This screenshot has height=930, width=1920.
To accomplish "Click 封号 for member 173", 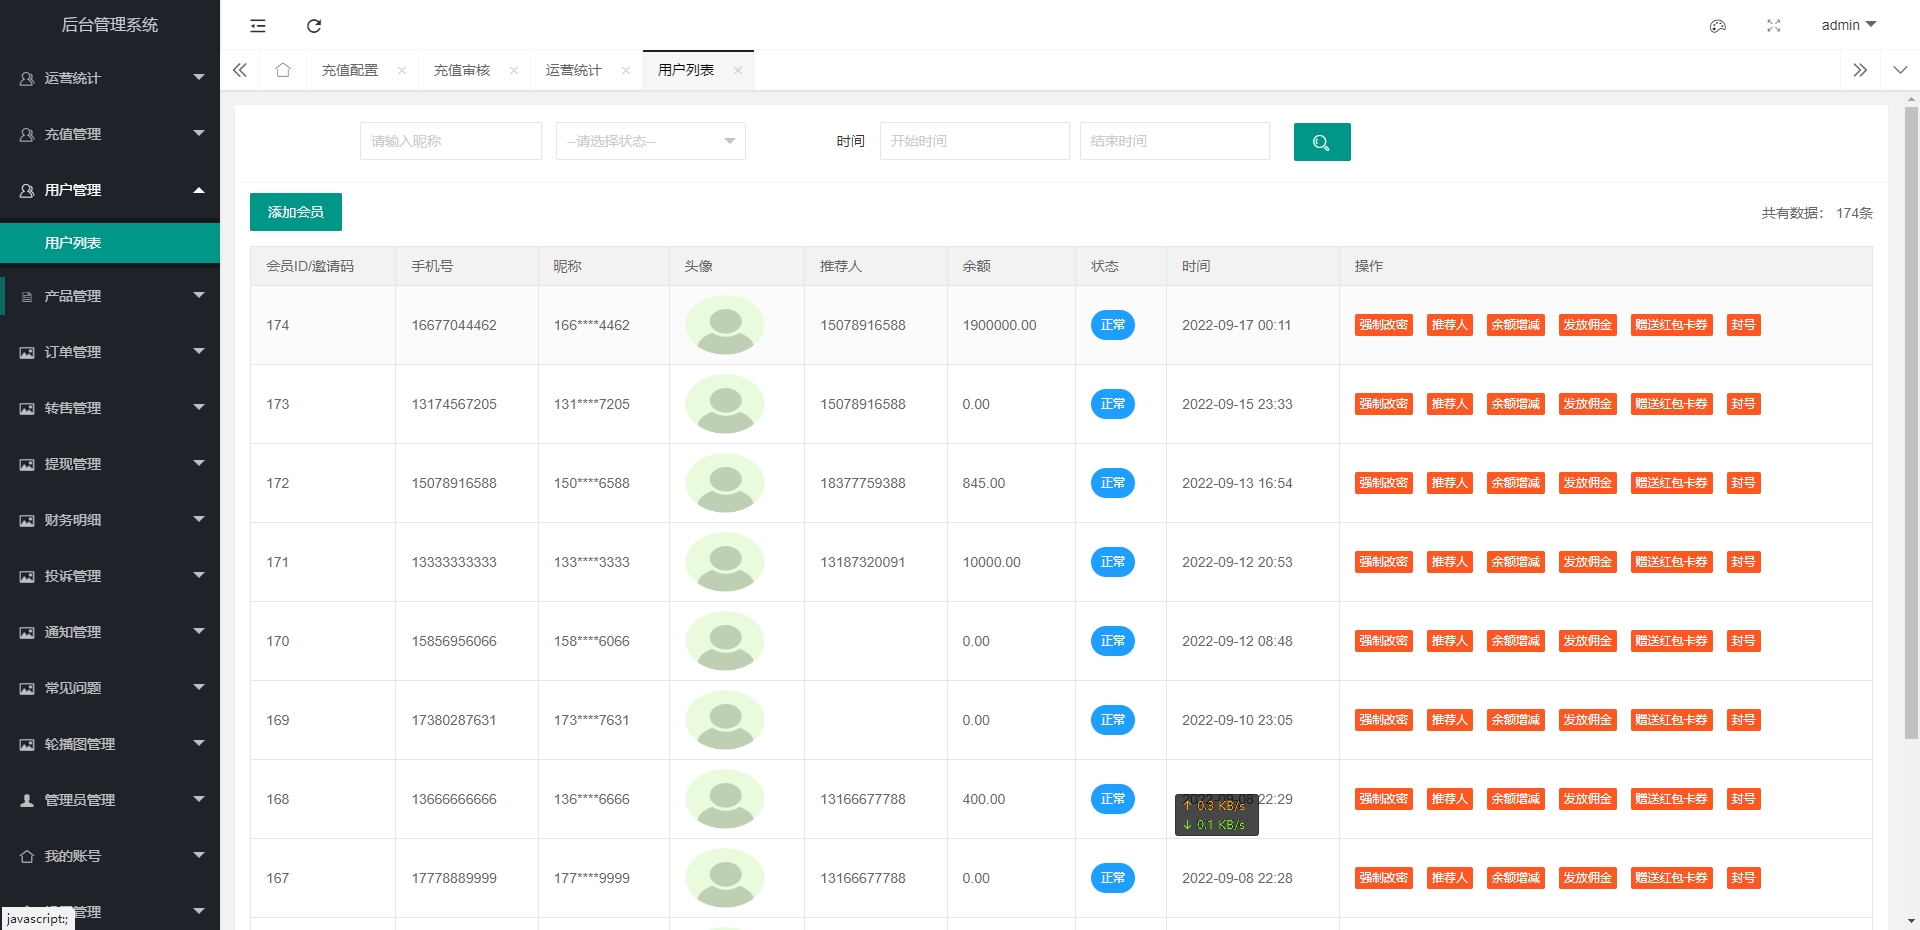I will (1743, 404).
